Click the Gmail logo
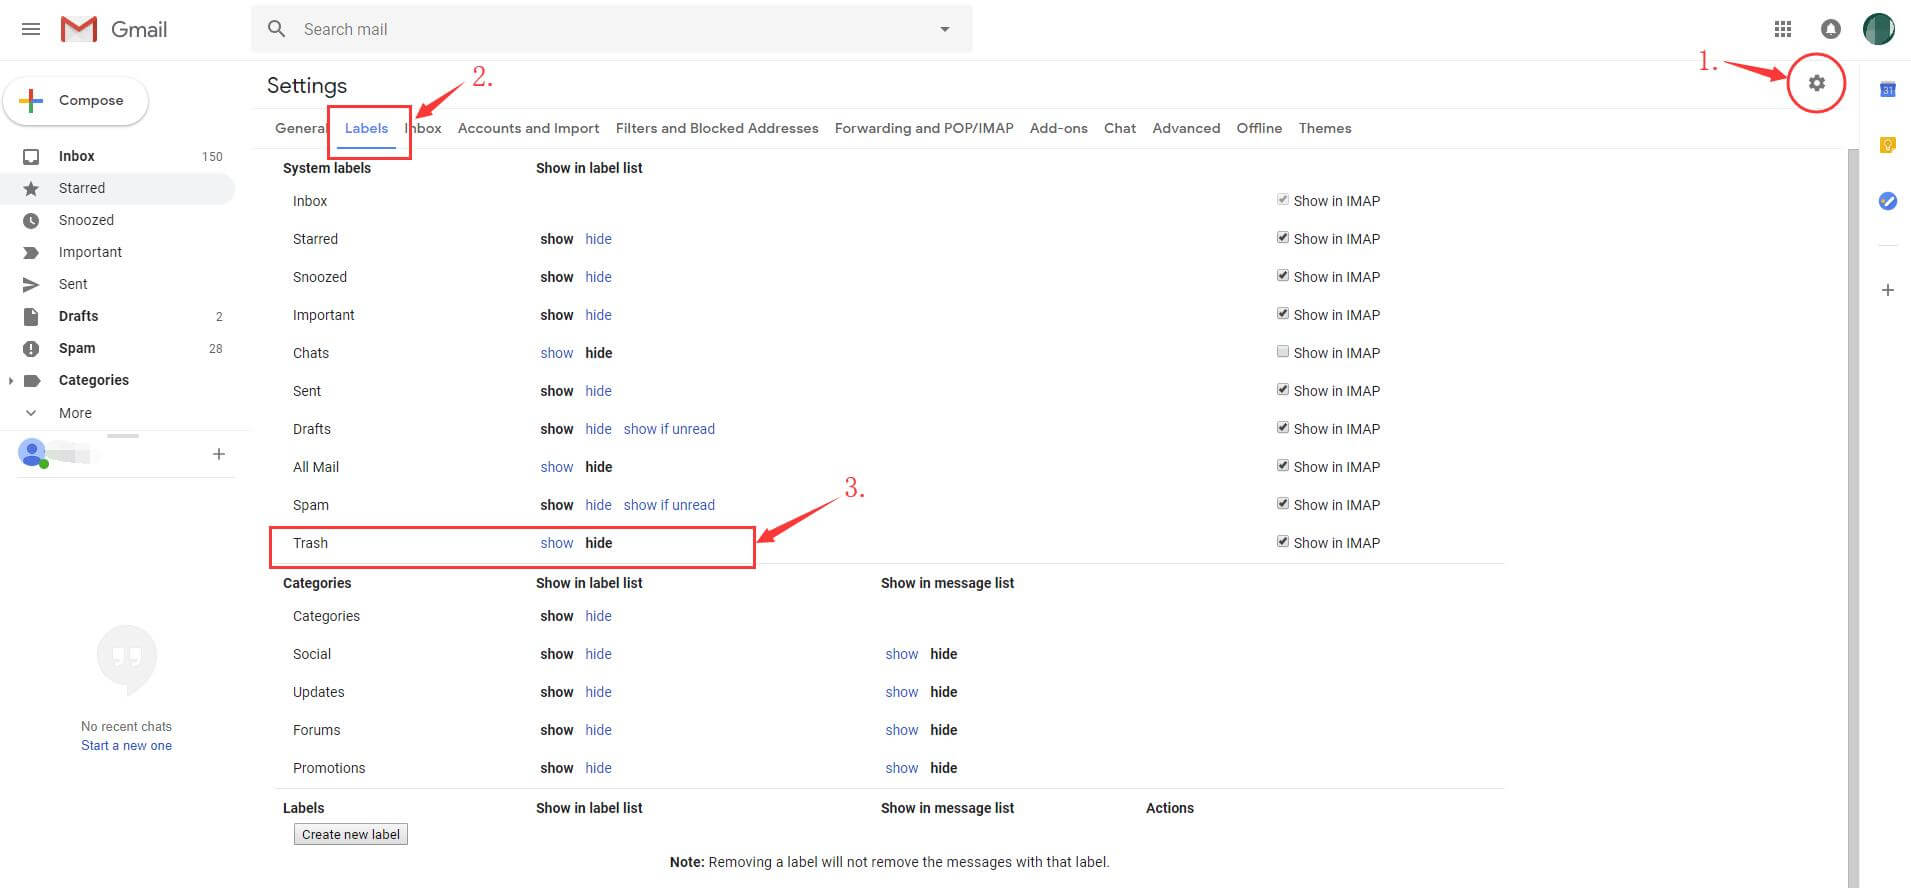Screen dimensions: 1911x888 point(113,29)
